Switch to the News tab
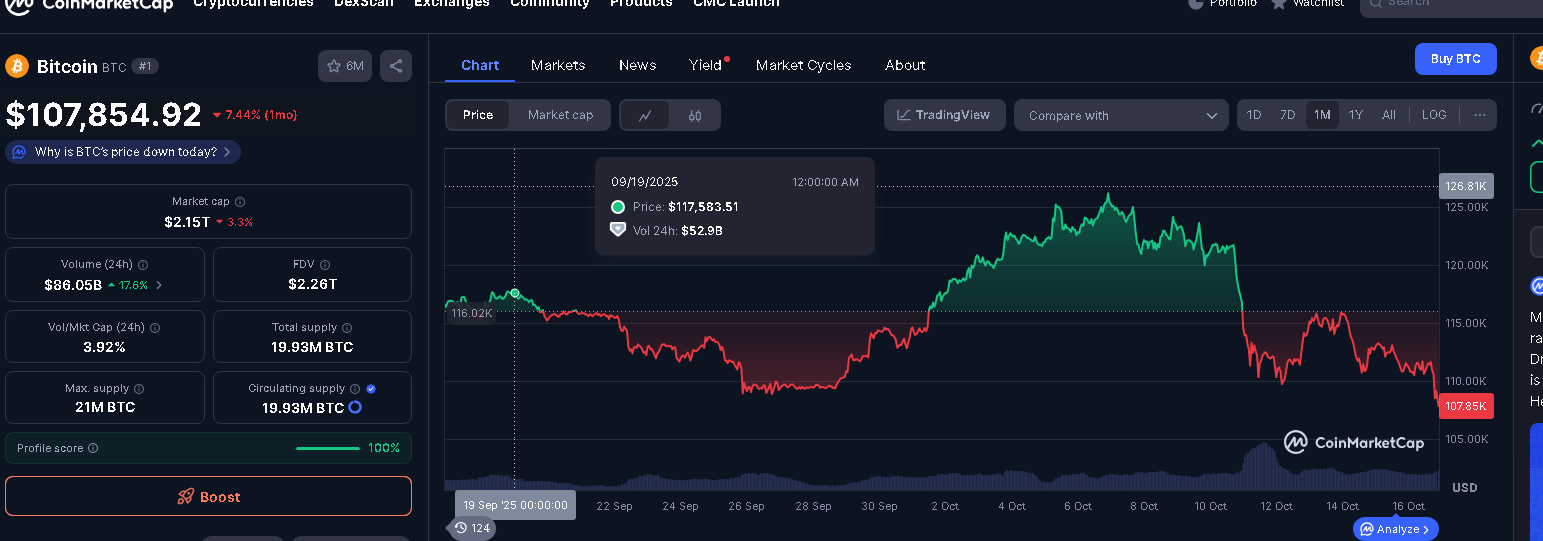 637,65
